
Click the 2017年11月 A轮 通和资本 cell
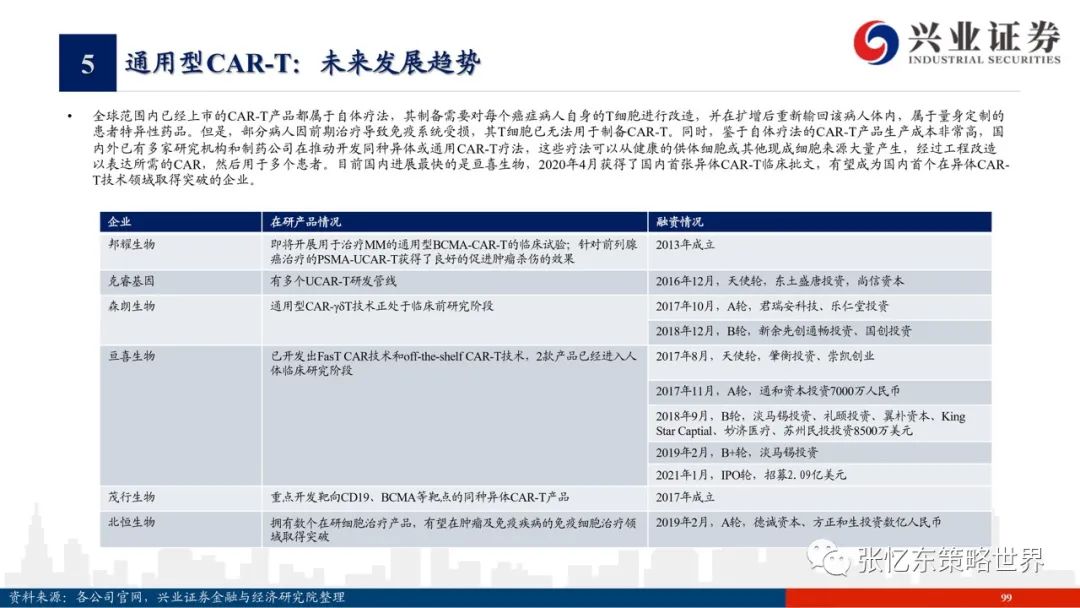820,392
